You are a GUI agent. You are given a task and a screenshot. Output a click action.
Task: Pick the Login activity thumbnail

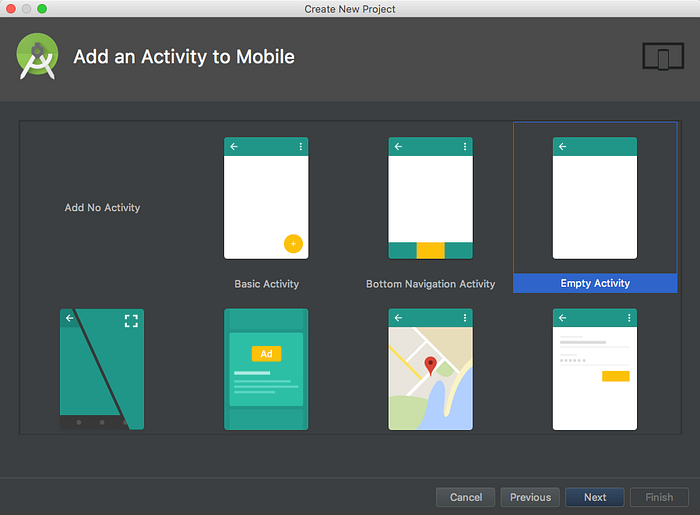tap(595, 369)
